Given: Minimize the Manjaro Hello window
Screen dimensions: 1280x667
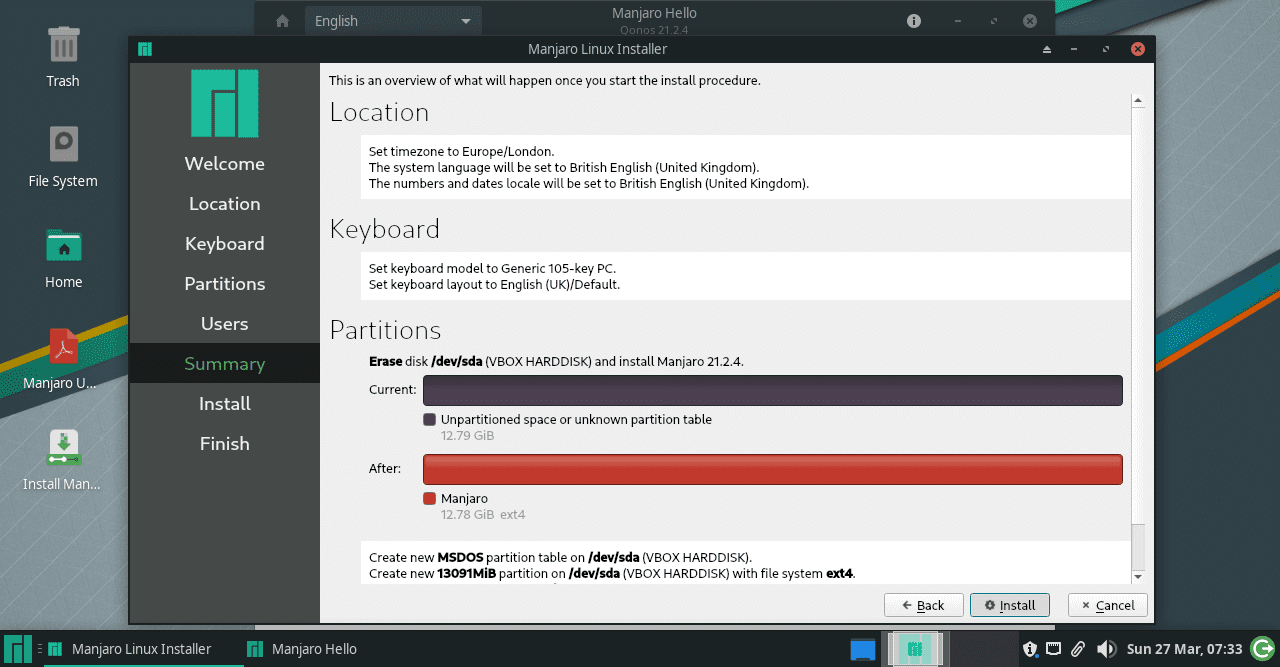Looking at the screenshot, I should (x=958, y=21).
